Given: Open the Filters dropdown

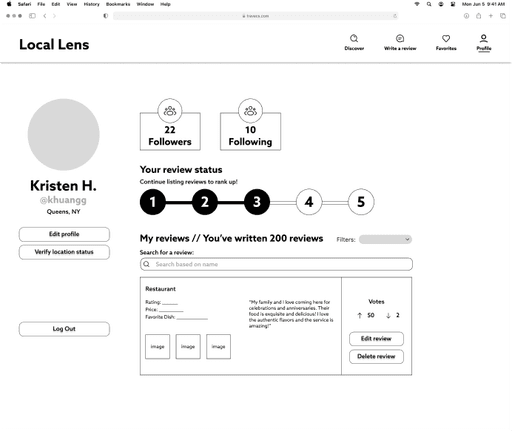Looking at the screenshot, I should (x=385, y=239).
